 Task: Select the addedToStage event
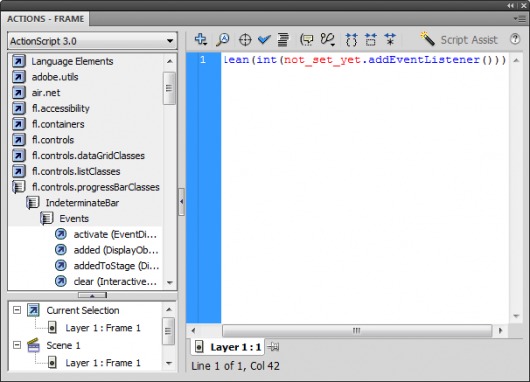coord(116,266)
